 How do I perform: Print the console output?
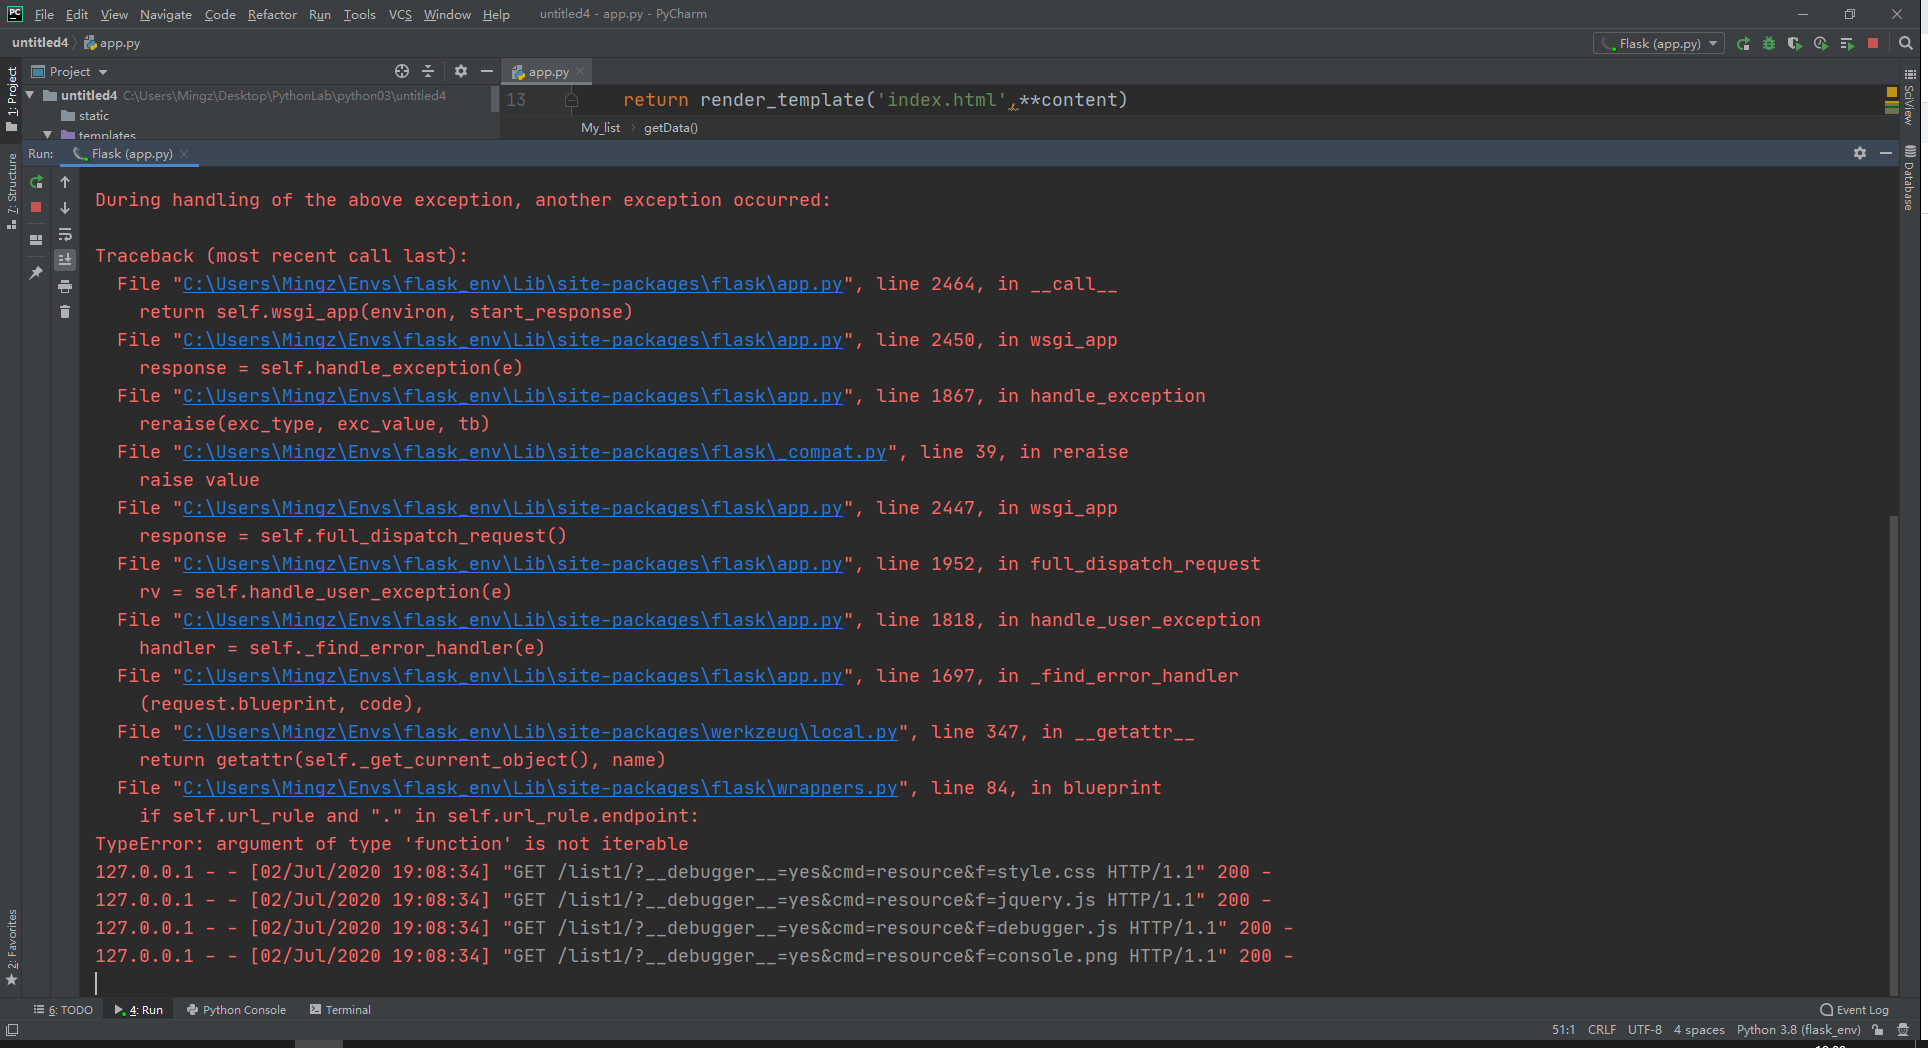coord(65,286)
